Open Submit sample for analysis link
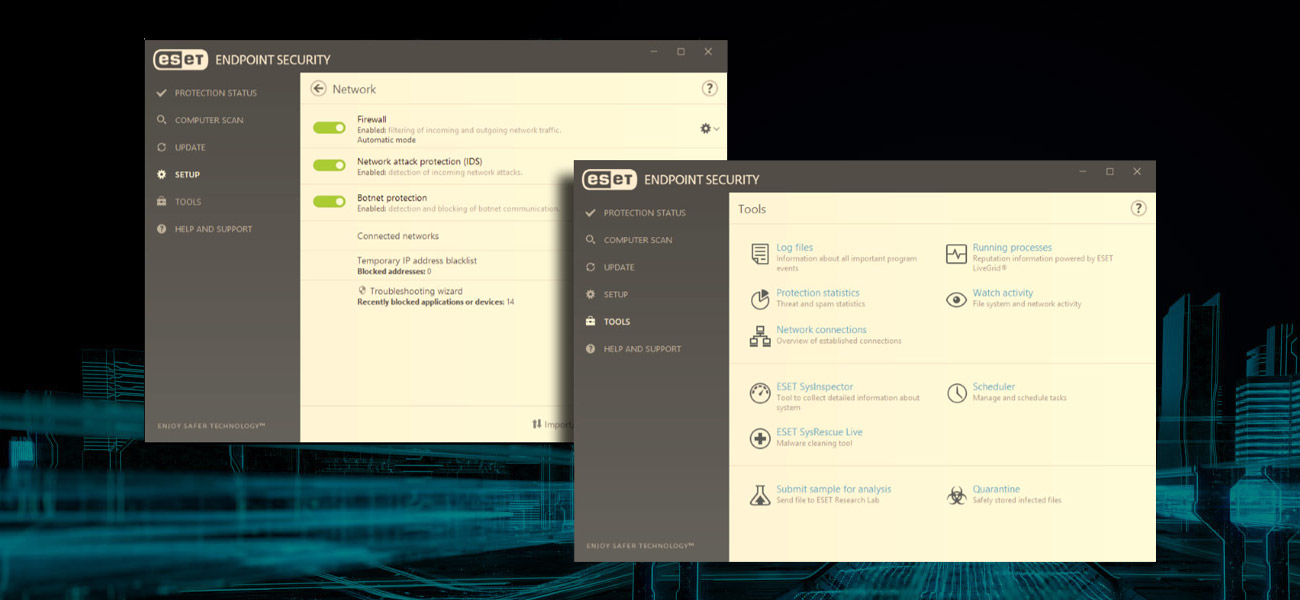Screen dimensions: 1300x600 pos(834,489)
